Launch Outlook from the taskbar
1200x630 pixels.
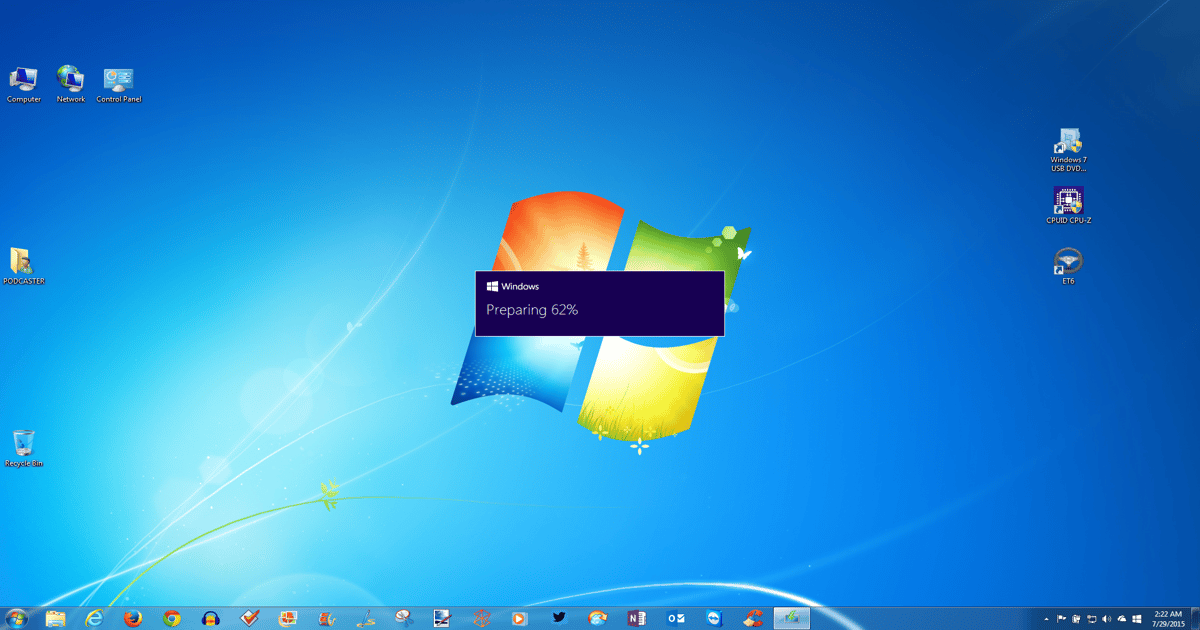(675, 617)
